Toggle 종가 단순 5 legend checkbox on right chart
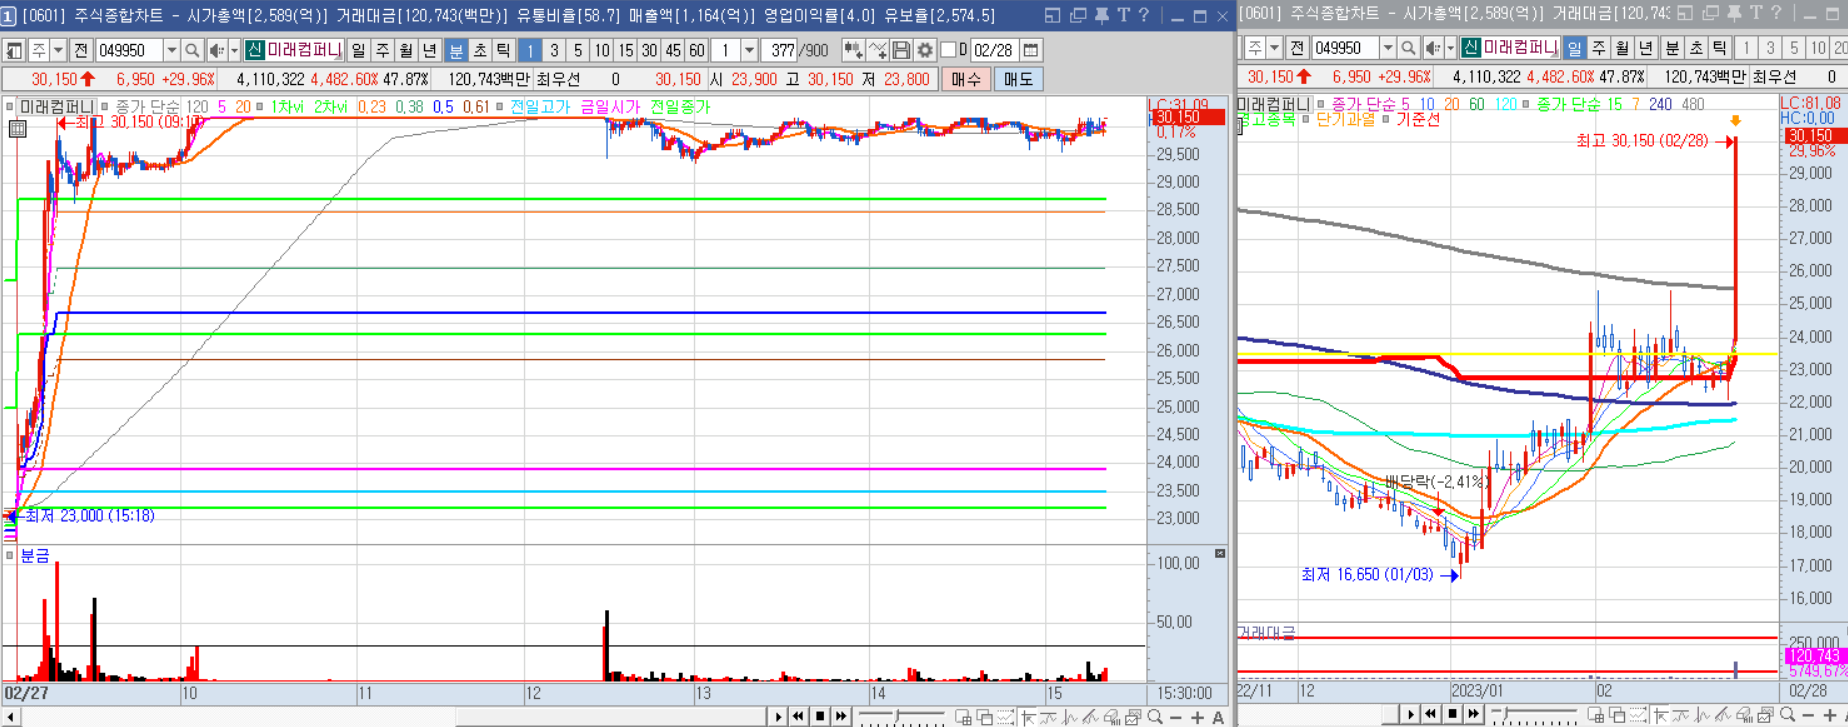 click(1321, 104)
